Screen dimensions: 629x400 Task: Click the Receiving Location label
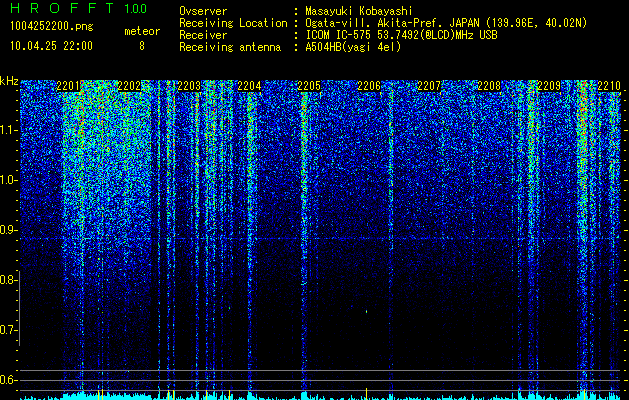coord(233,23)
